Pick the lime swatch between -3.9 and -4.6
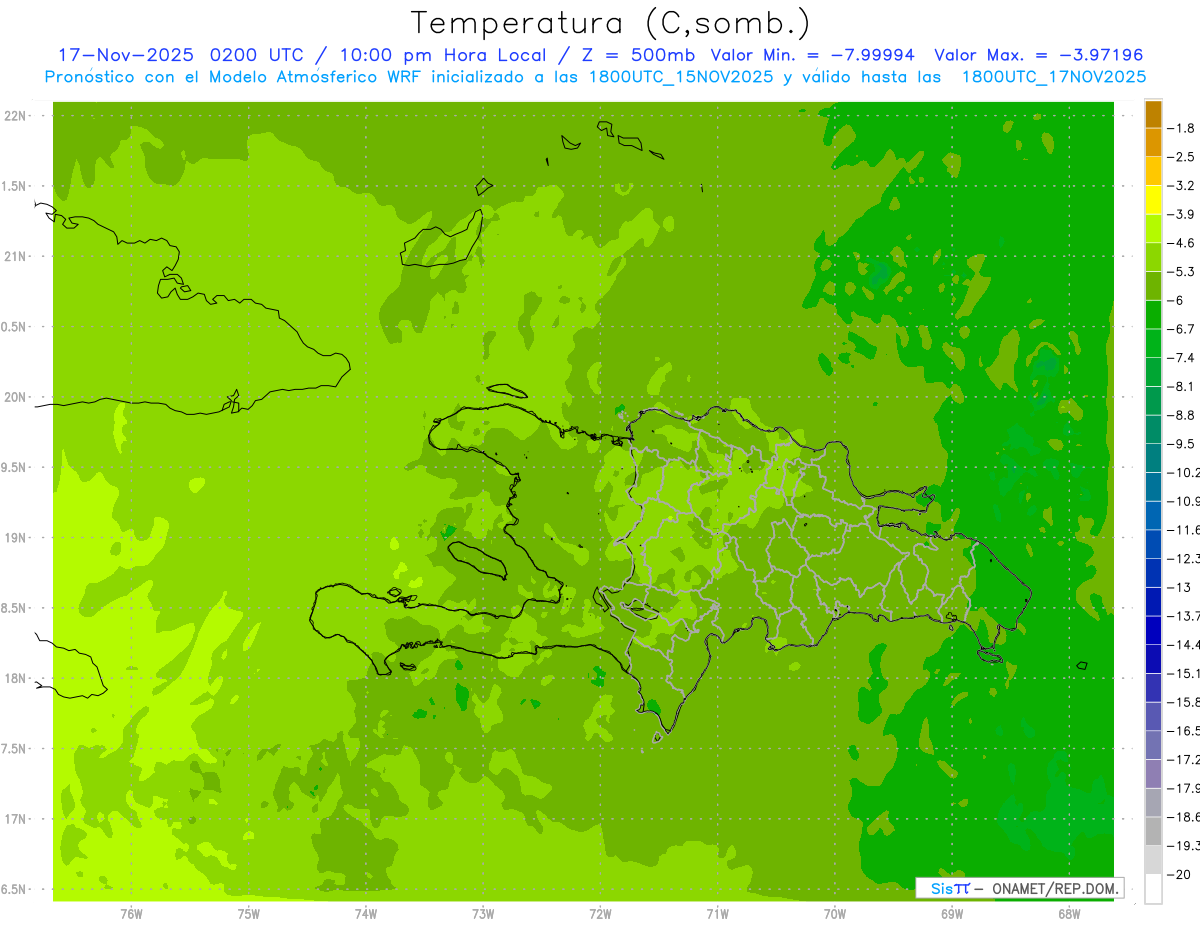This screenshot has height=927, width=1200. [x=1153, y=229]
